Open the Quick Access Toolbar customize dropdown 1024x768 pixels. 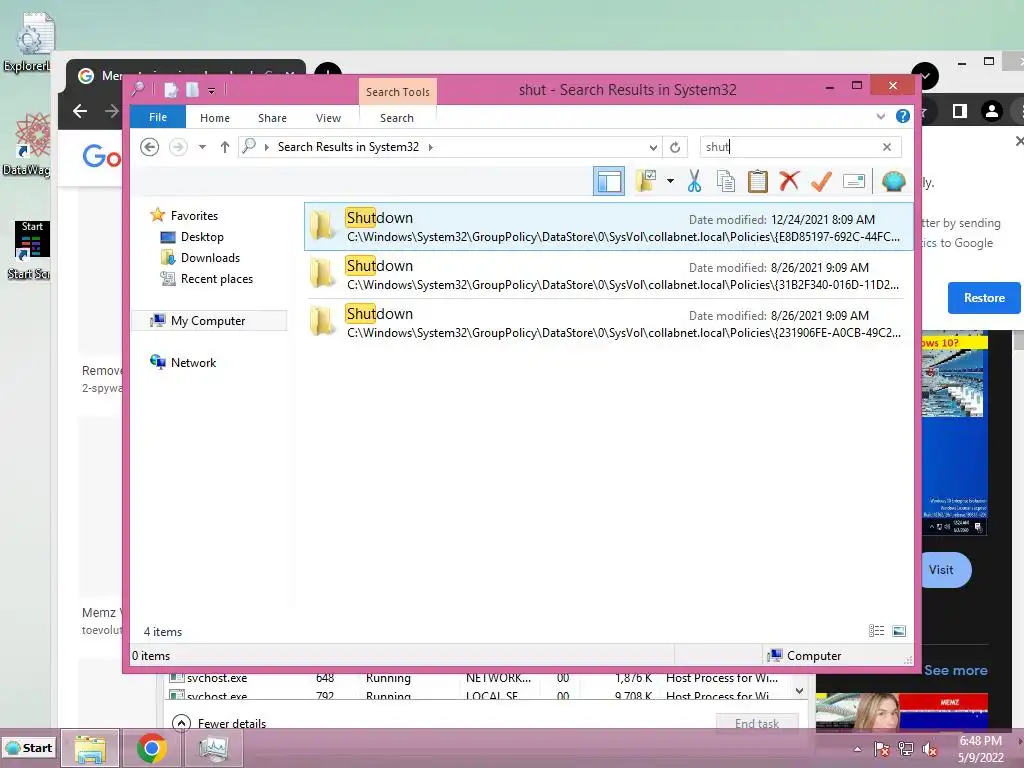(x=212, y=91)
